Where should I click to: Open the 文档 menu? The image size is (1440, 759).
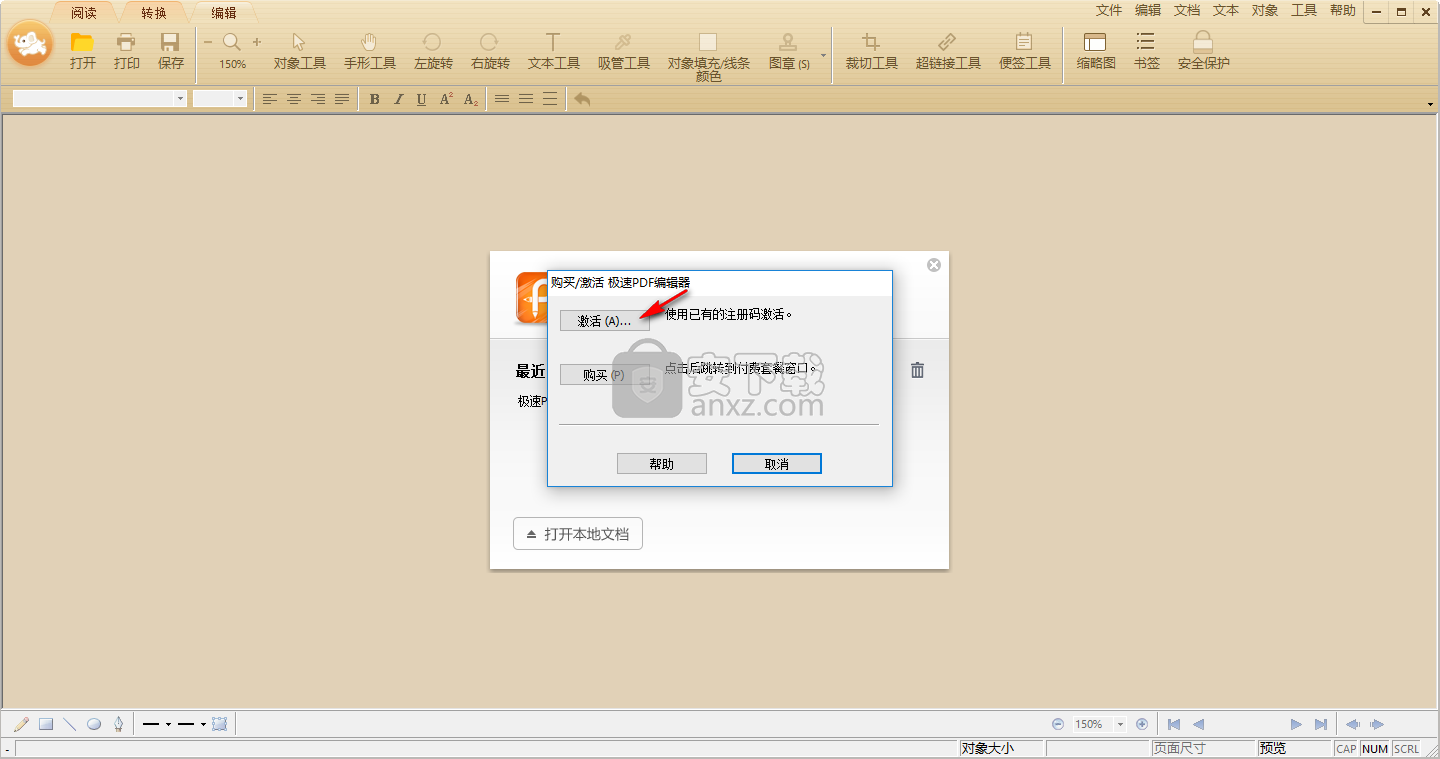(1187, 10)
